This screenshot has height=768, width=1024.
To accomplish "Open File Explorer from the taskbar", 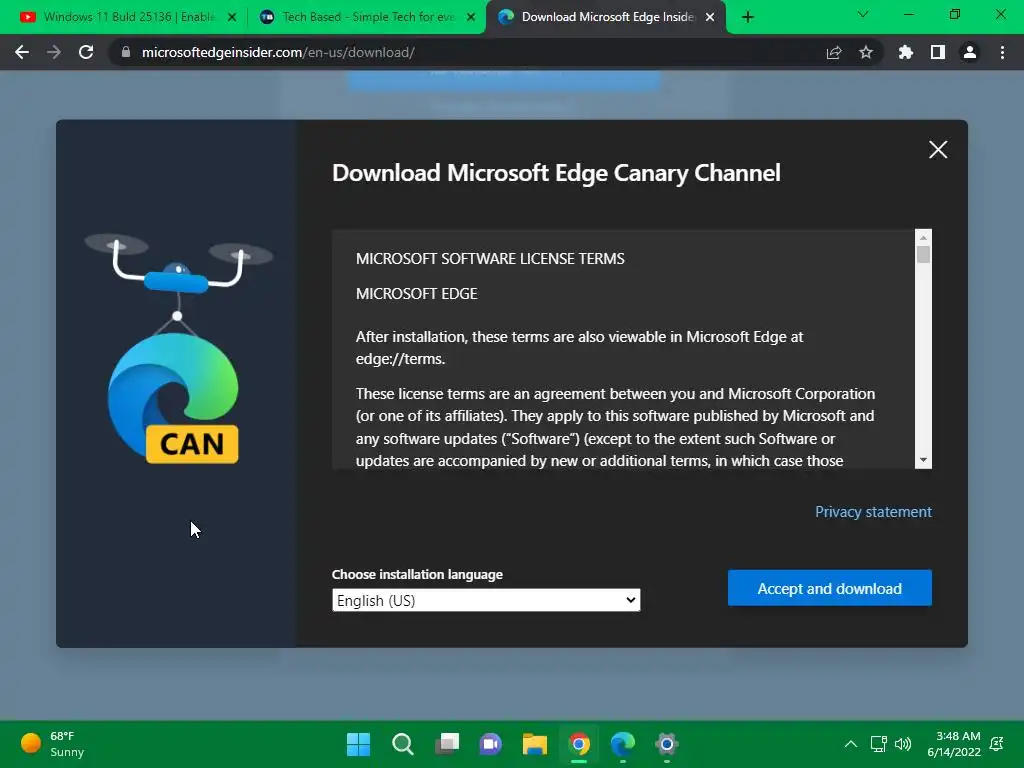I will 535,744.
